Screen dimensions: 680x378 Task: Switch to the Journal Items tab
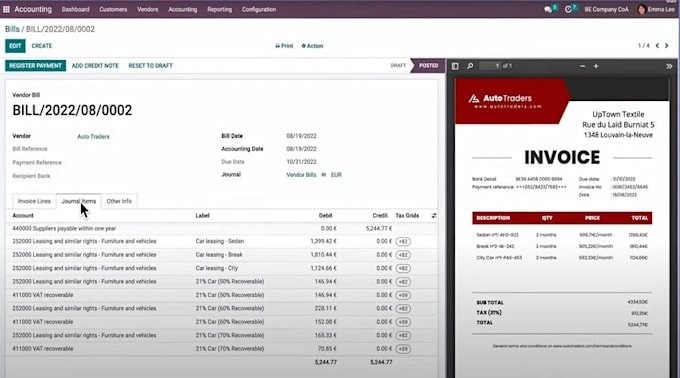[x=78, y=201]
